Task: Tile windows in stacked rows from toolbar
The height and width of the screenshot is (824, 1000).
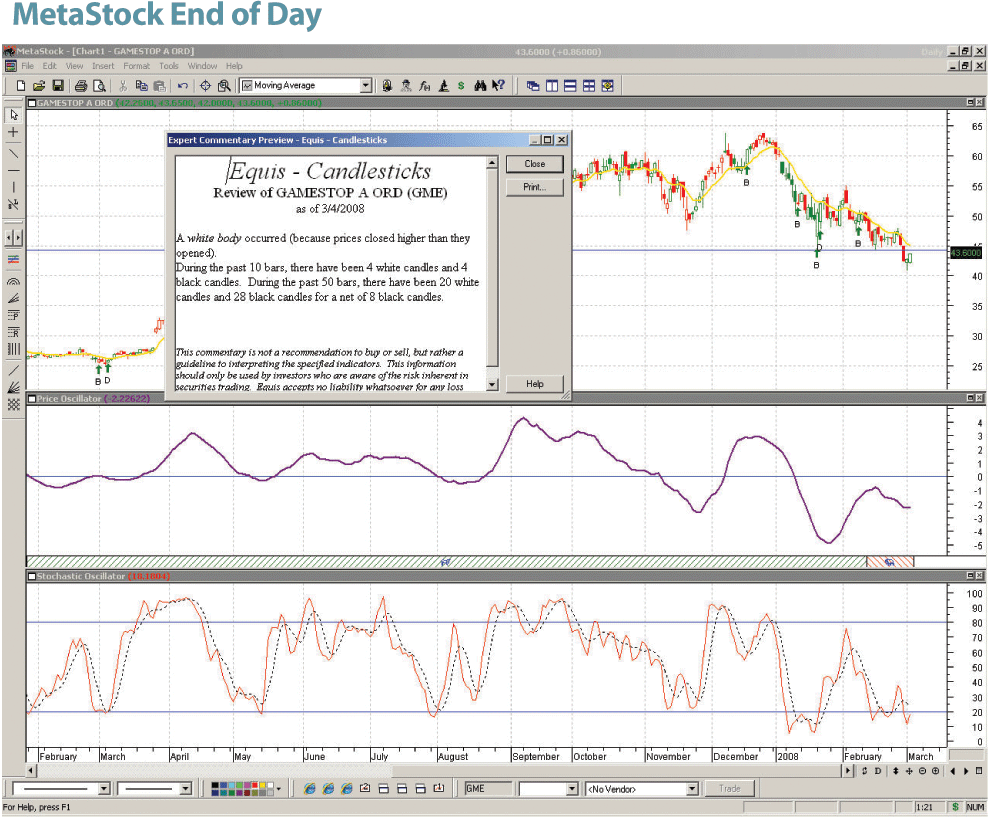Action: click(x=570, y=85)
